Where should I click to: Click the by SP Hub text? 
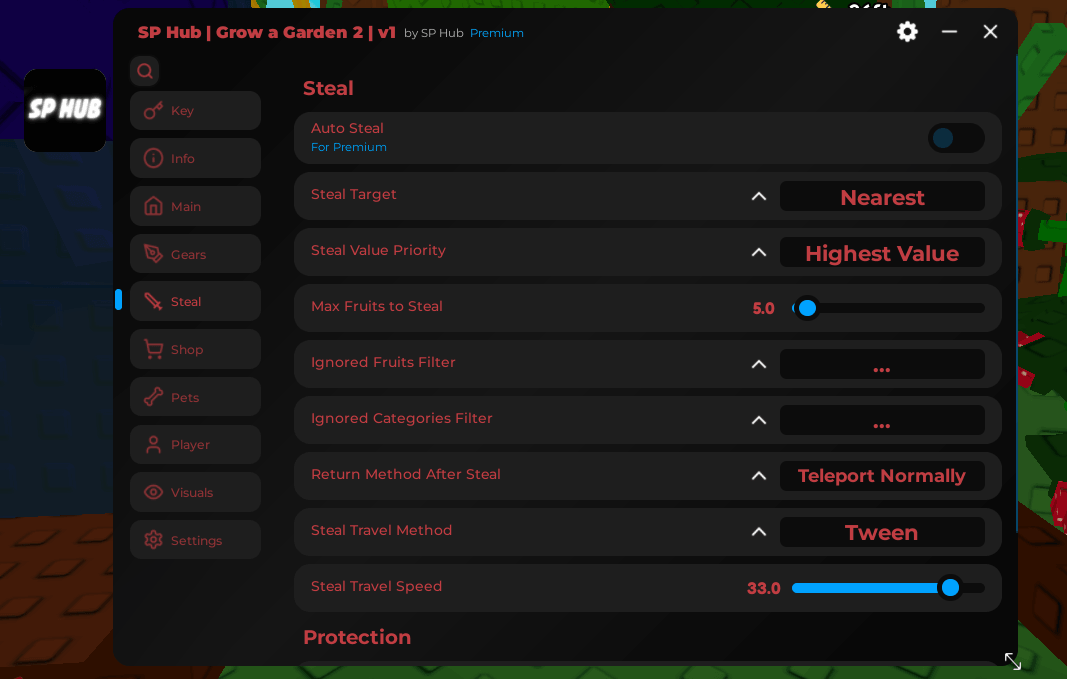click(433, 33)
